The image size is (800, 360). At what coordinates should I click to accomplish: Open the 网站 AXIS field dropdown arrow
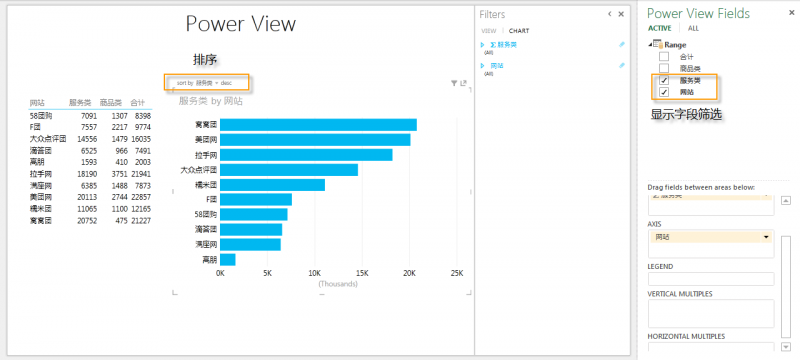coord(766,238)
